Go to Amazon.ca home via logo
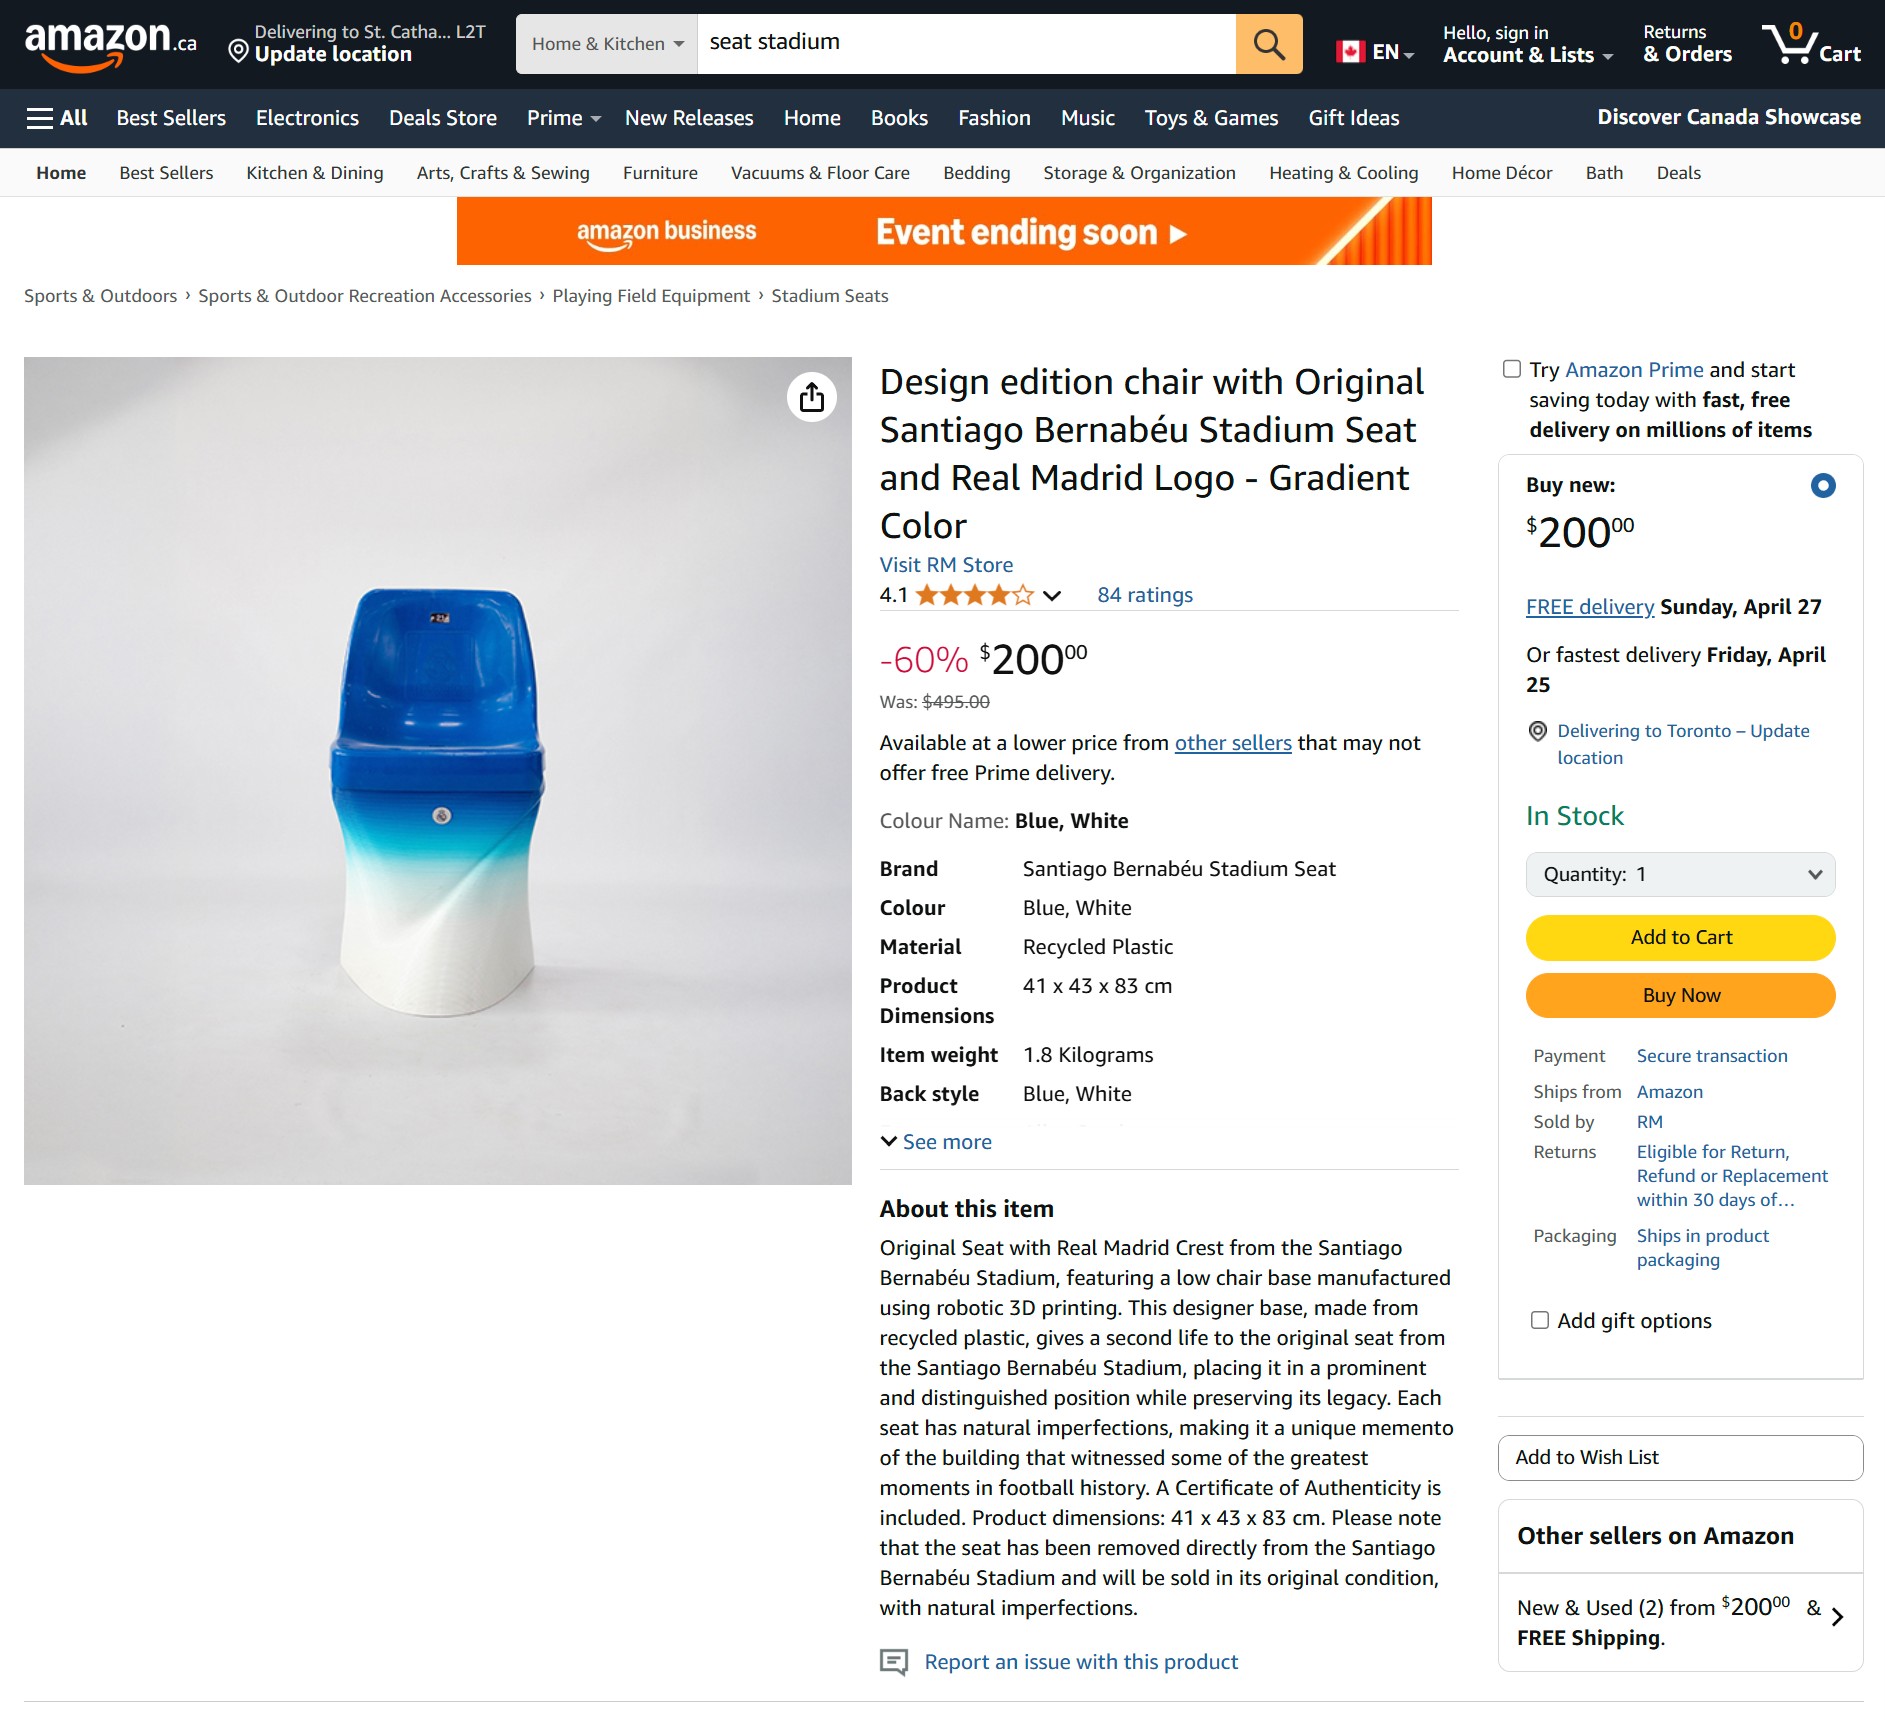The image size is (1885, 1720). (110, 44)
